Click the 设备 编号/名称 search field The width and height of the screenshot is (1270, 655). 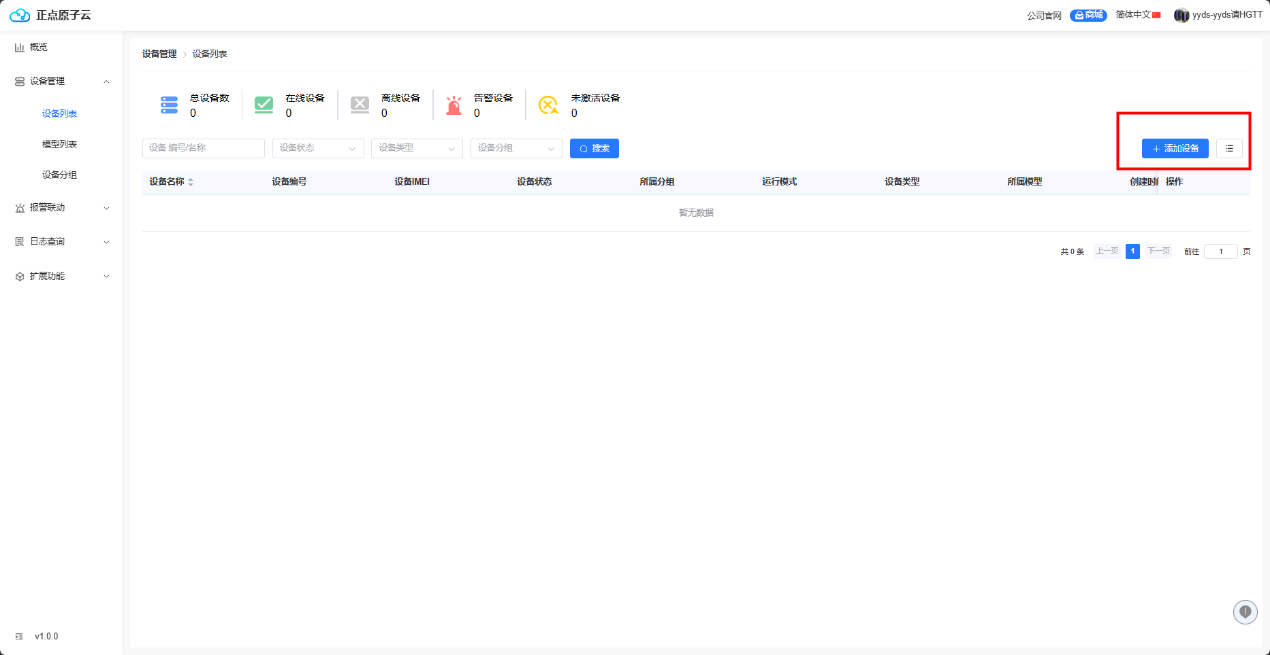(203, 148)
